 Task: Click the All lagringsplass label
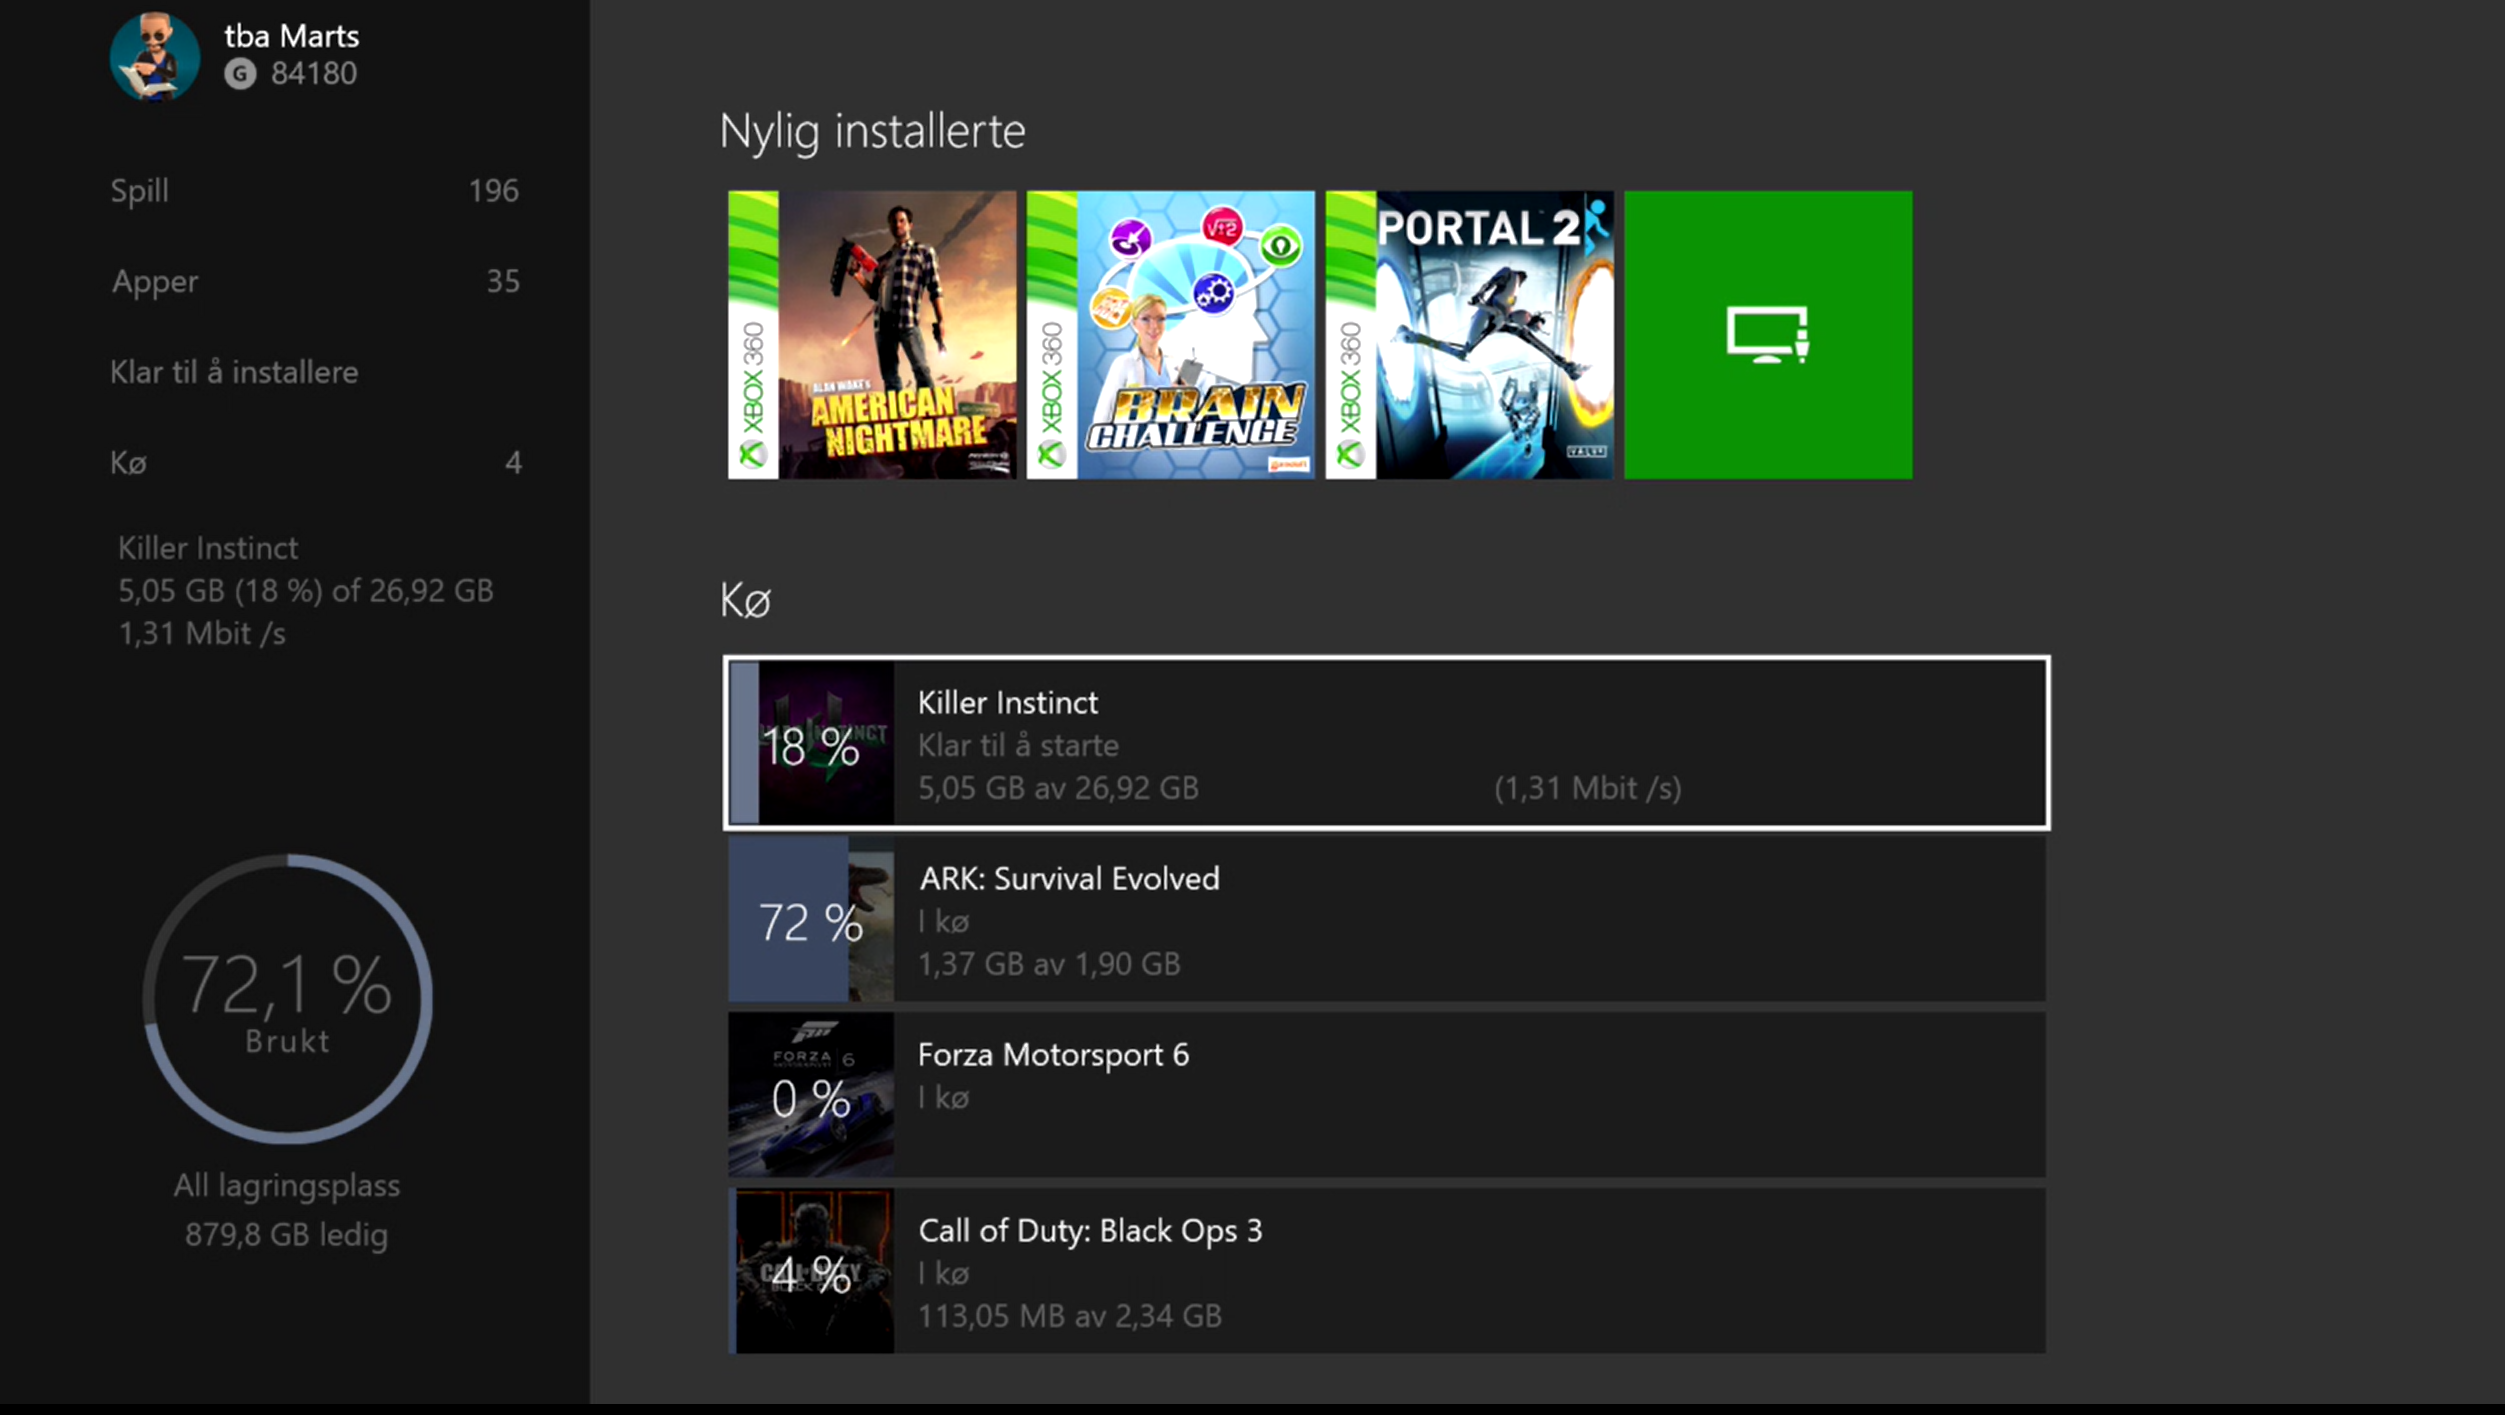click(286, 1186)
